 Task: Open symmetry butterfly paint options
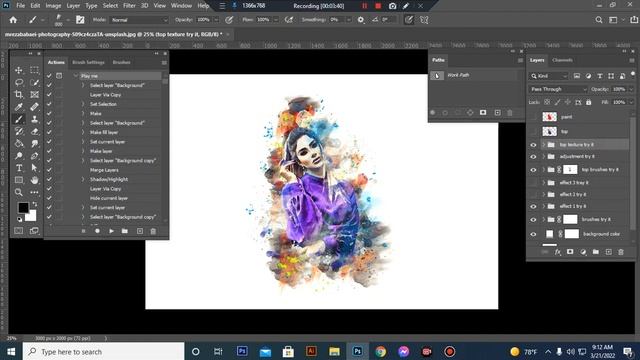pos(424,20)
